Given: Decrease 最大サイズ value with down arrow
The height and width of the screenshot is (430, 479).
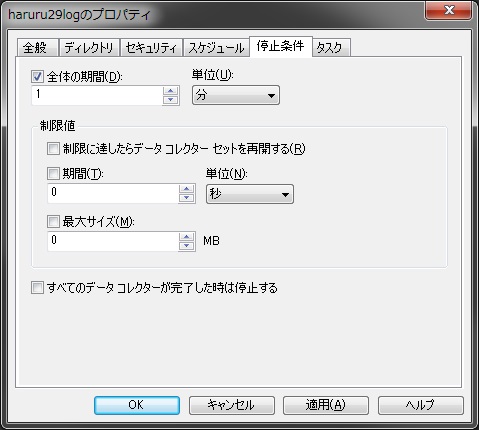Looking at the screenshot, I should pyautogui.click(x=186, y=246).
